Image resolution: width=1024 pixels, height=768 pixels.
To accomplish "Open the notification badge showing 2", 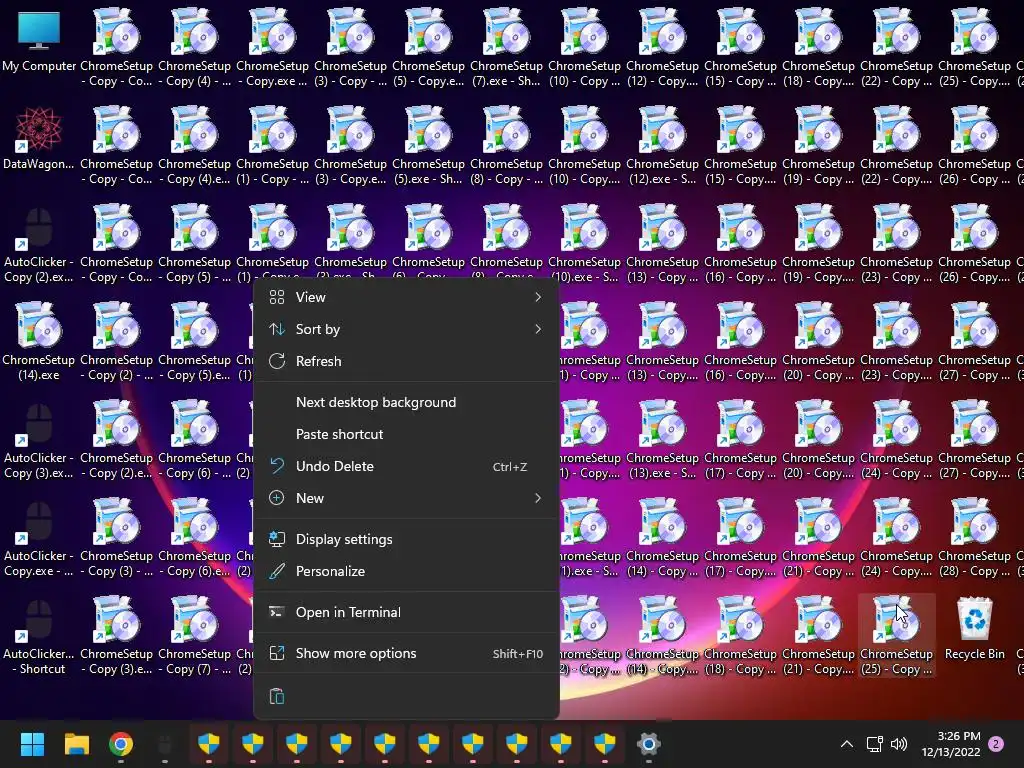I will (x=996, y=744).
